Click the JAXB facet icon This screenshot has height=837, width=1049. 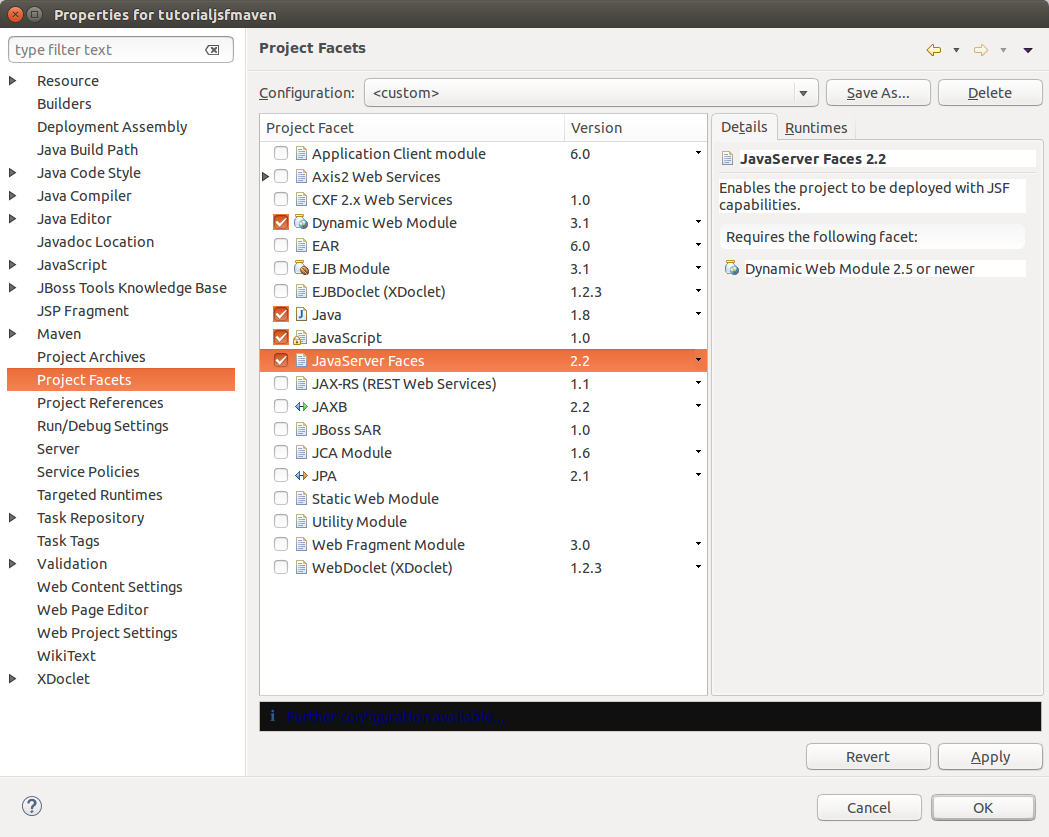pos(301,406)
